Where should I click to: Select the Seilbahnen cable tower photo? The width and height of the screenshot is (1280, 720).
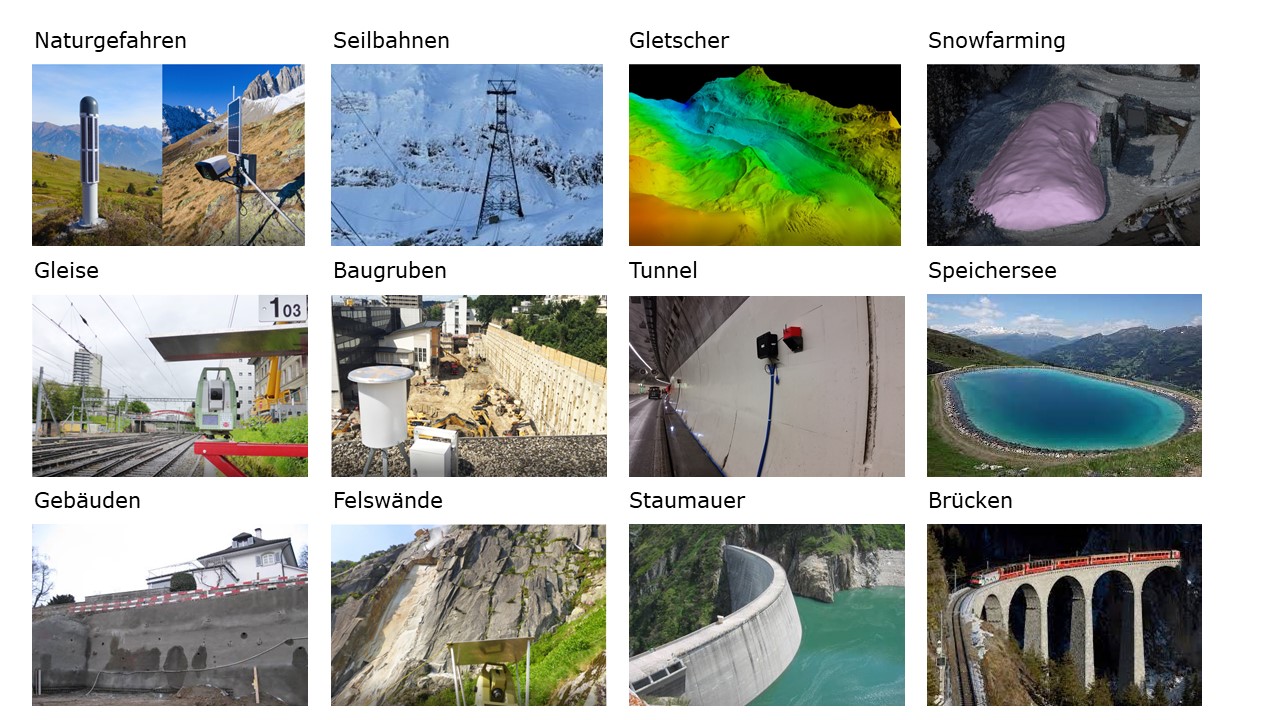tap(467, 155)
